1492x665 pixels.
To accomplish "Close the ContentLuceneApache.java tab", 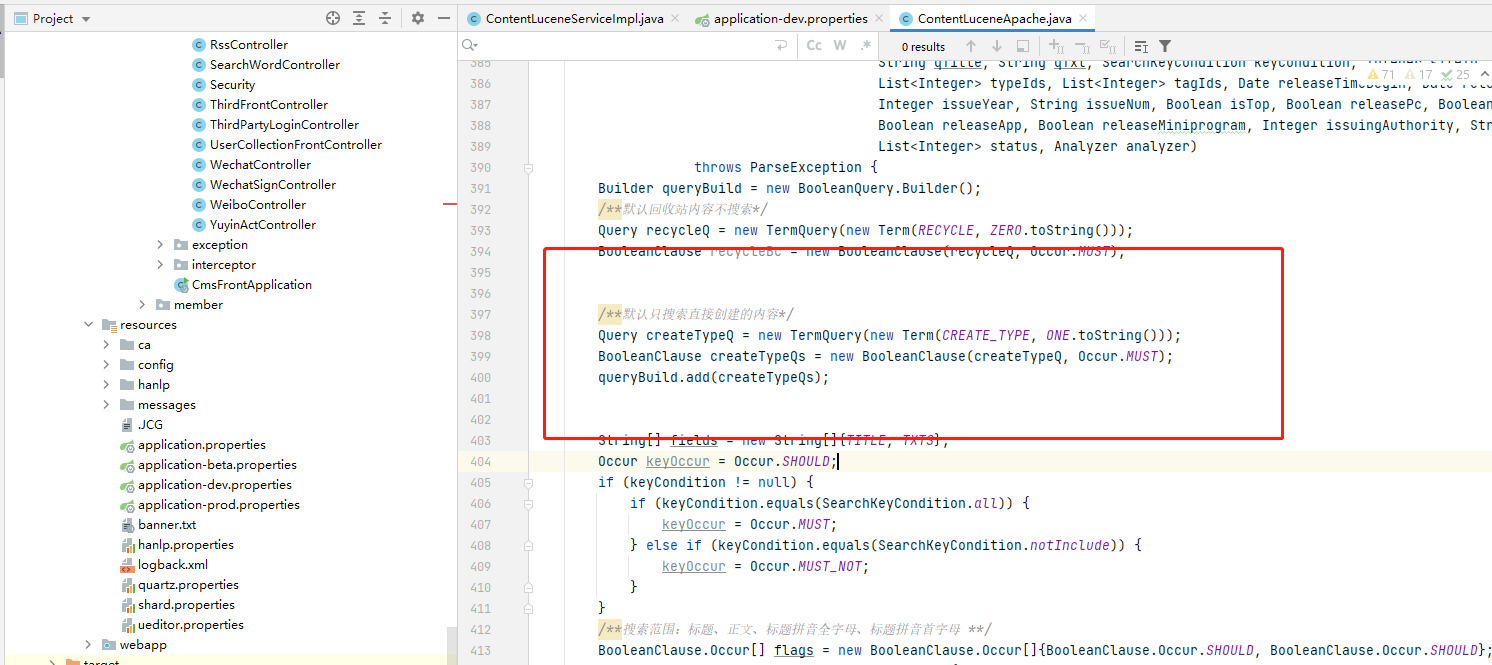I will point(1083,18).
